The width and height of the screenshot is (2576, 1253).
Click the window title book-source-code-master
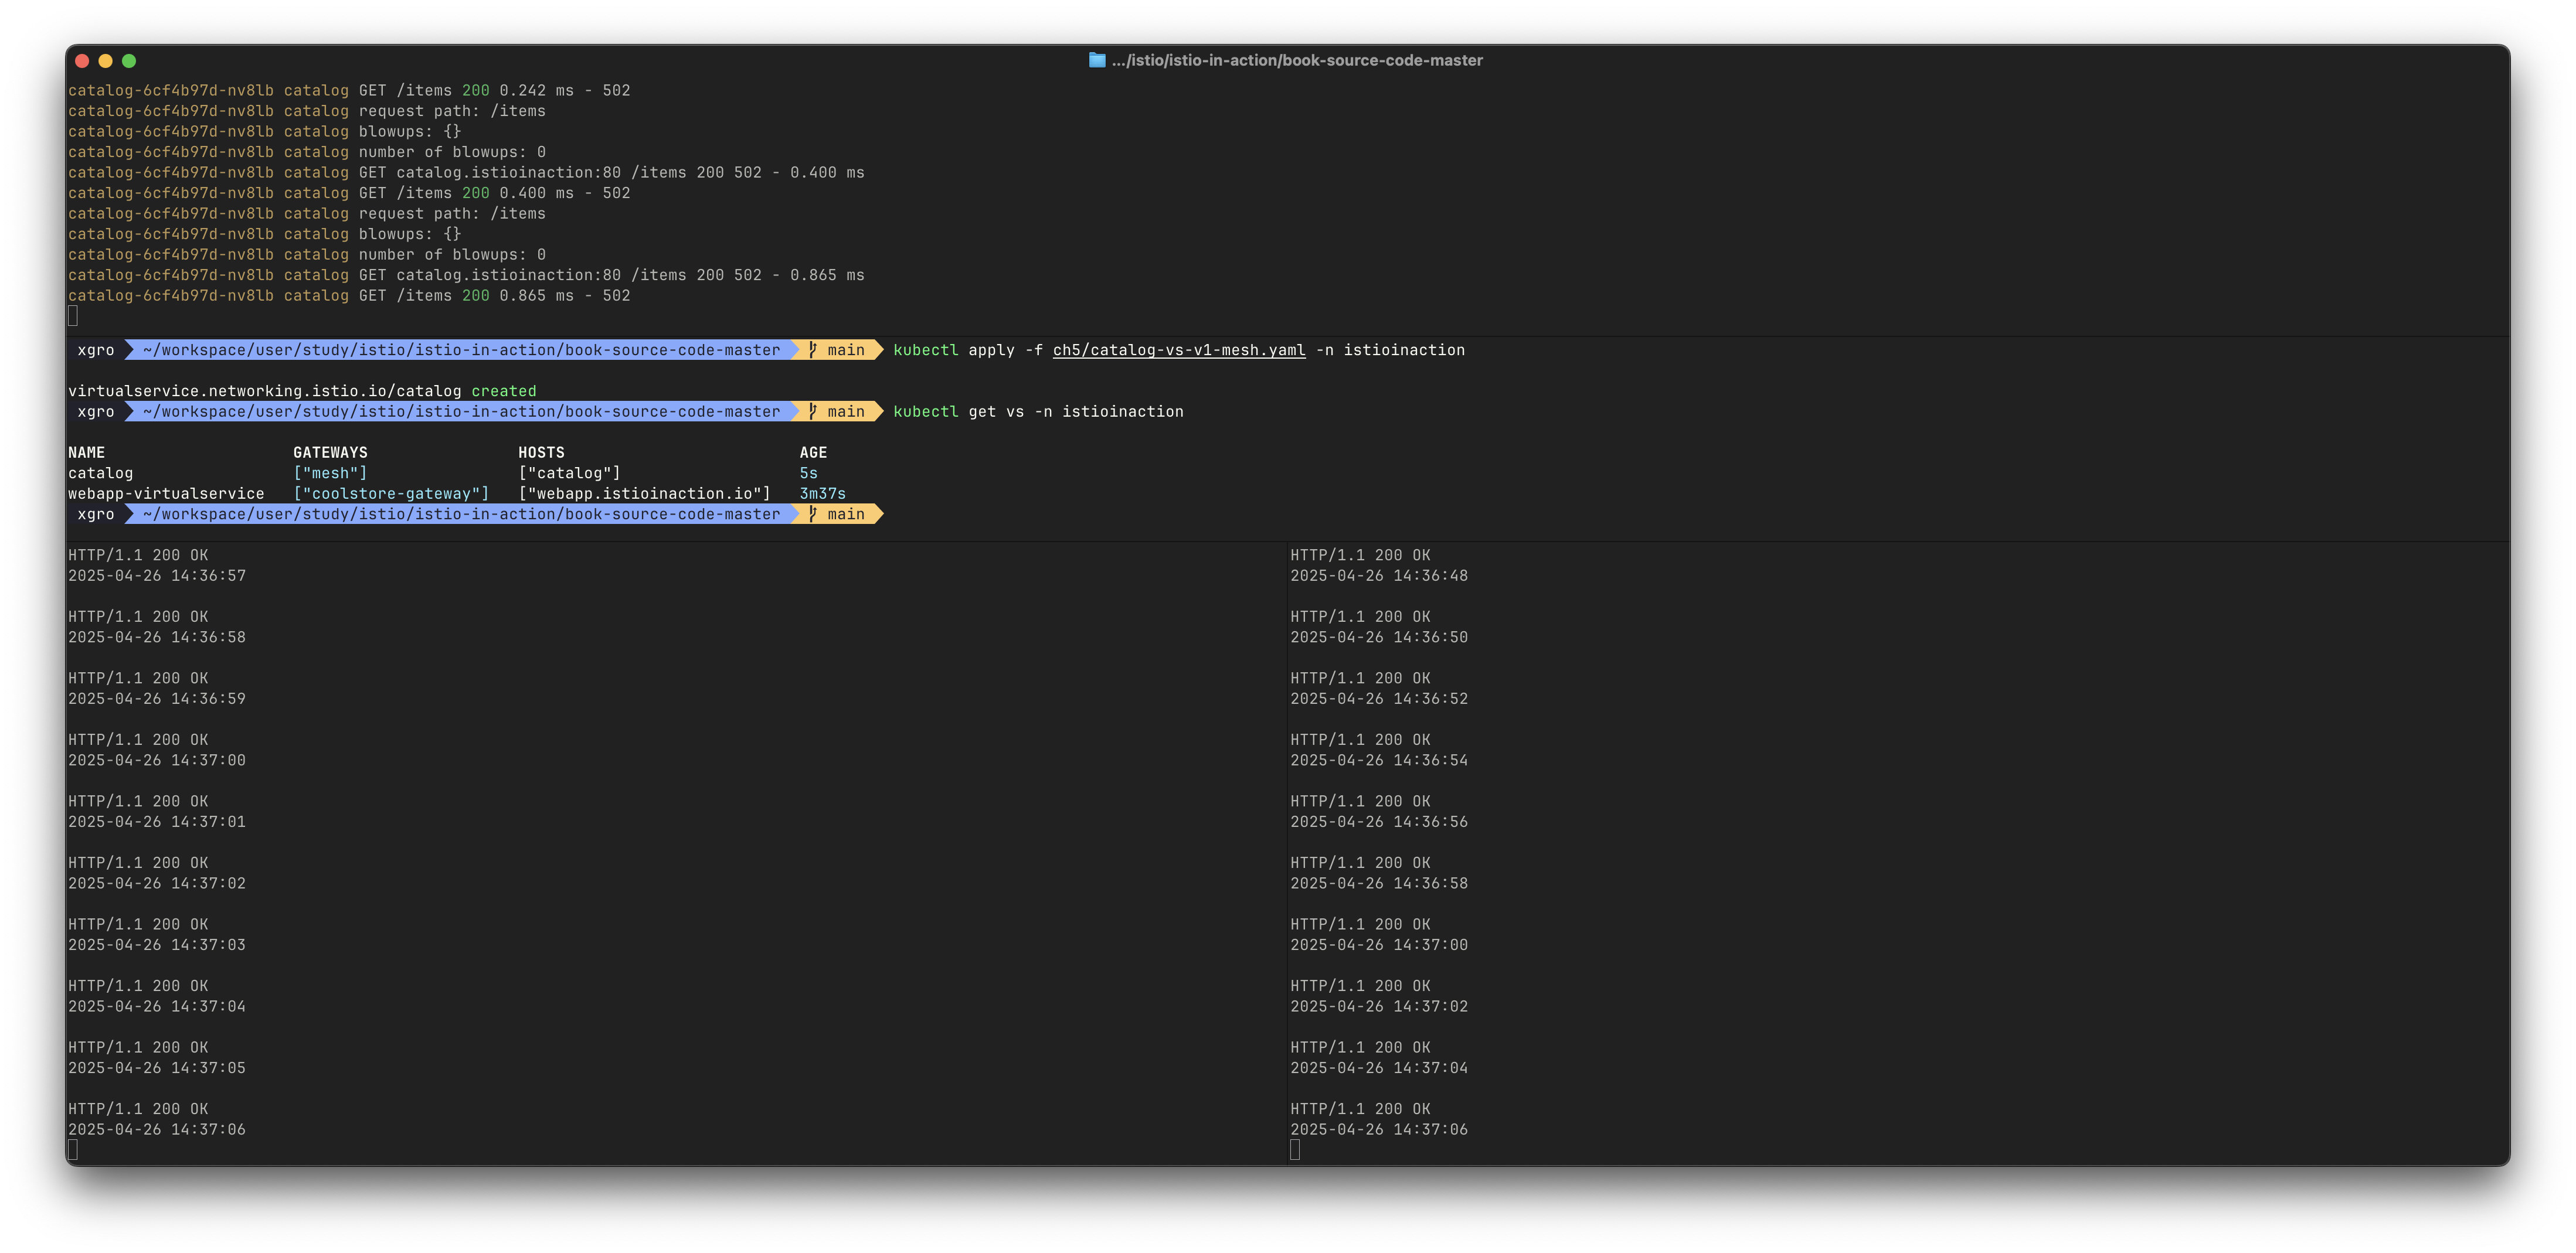point(1297,60)
